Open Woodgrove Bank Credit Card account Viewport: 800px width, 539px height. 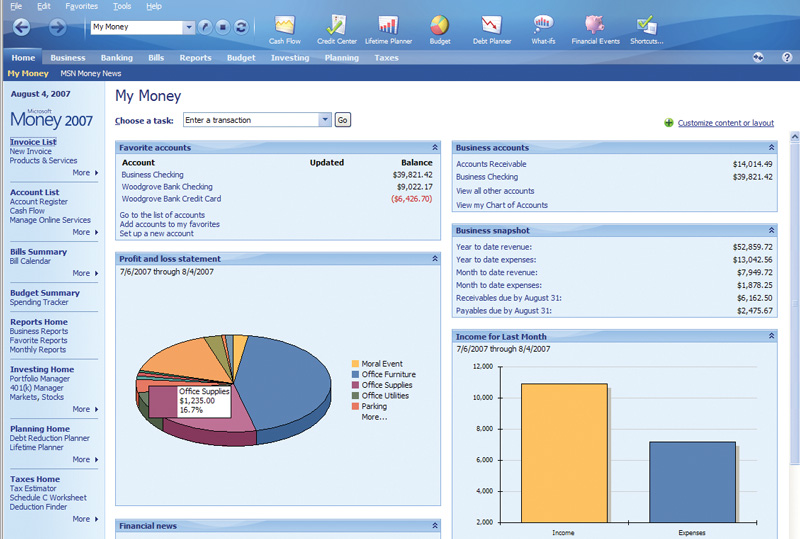tap(171, 199)
